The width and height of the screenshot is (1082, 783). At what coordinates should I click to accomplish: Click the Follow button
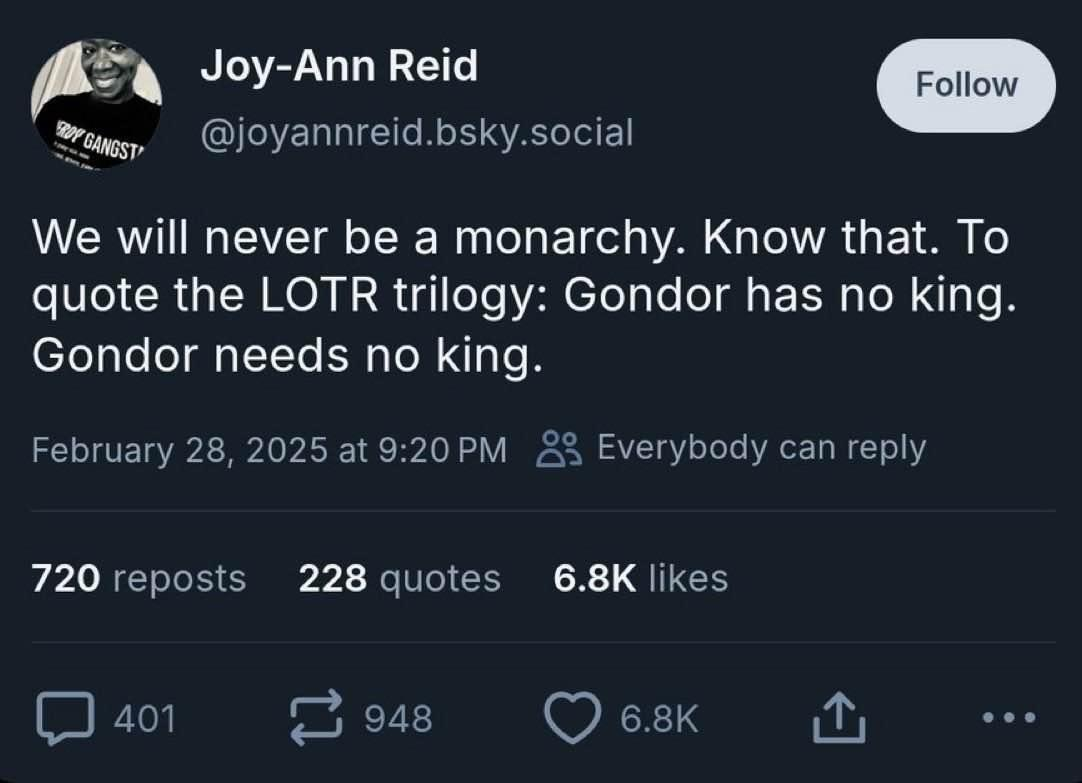click(x=965, y=86)
